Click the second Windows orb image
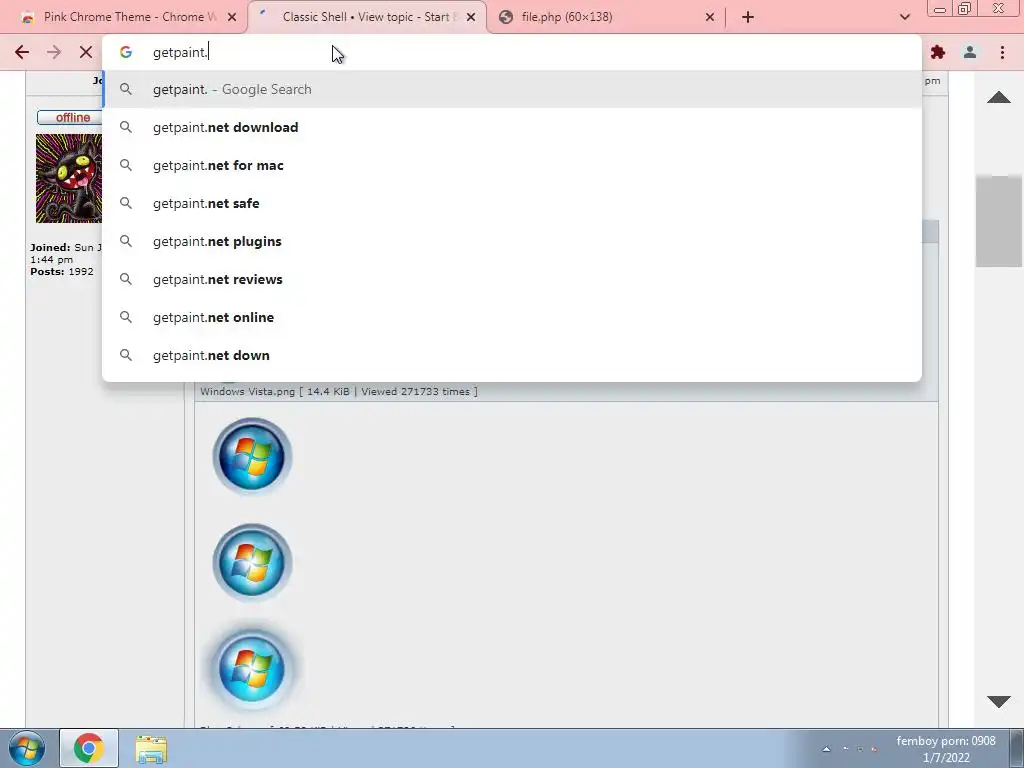The height and width of the screenshot is (768, 1024). [x=252, y=562]
